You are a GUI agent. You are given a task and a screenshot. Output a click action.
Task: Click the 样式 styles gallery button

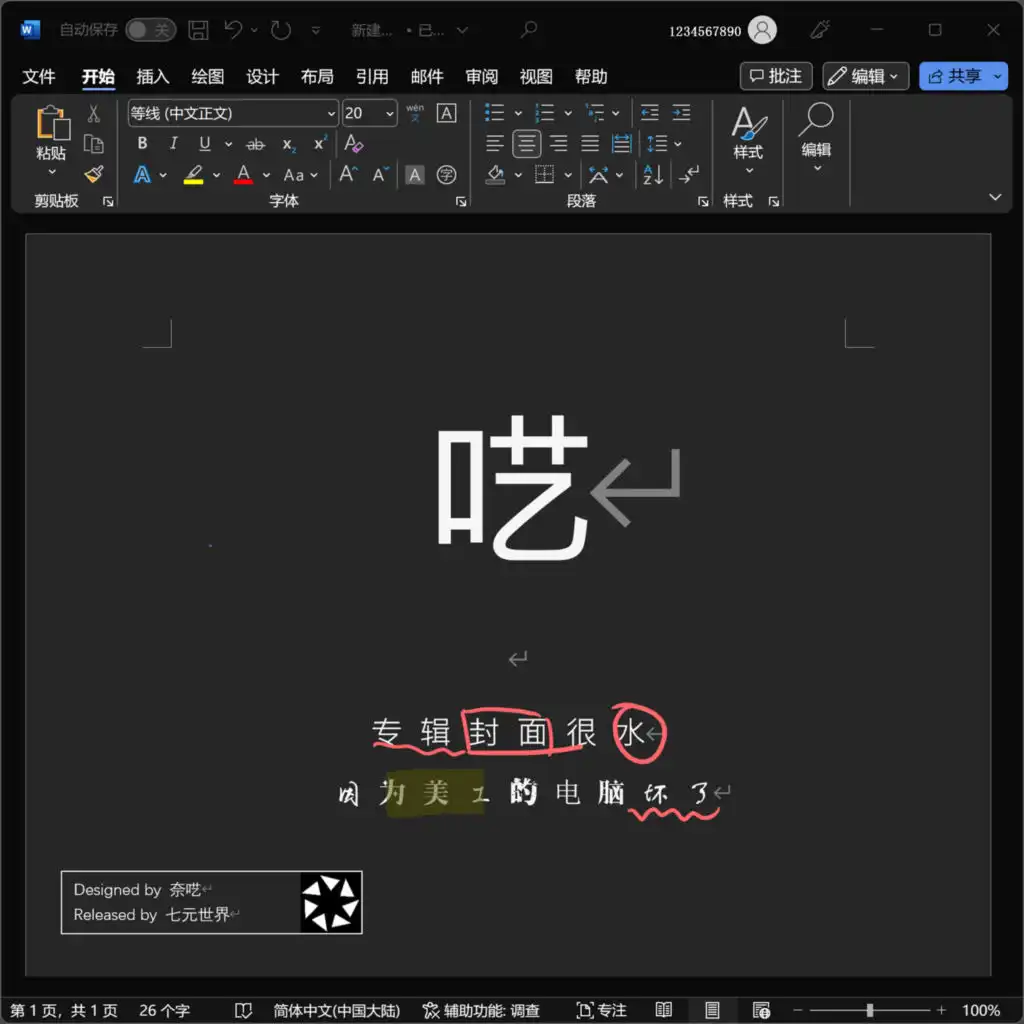point(748,139)
